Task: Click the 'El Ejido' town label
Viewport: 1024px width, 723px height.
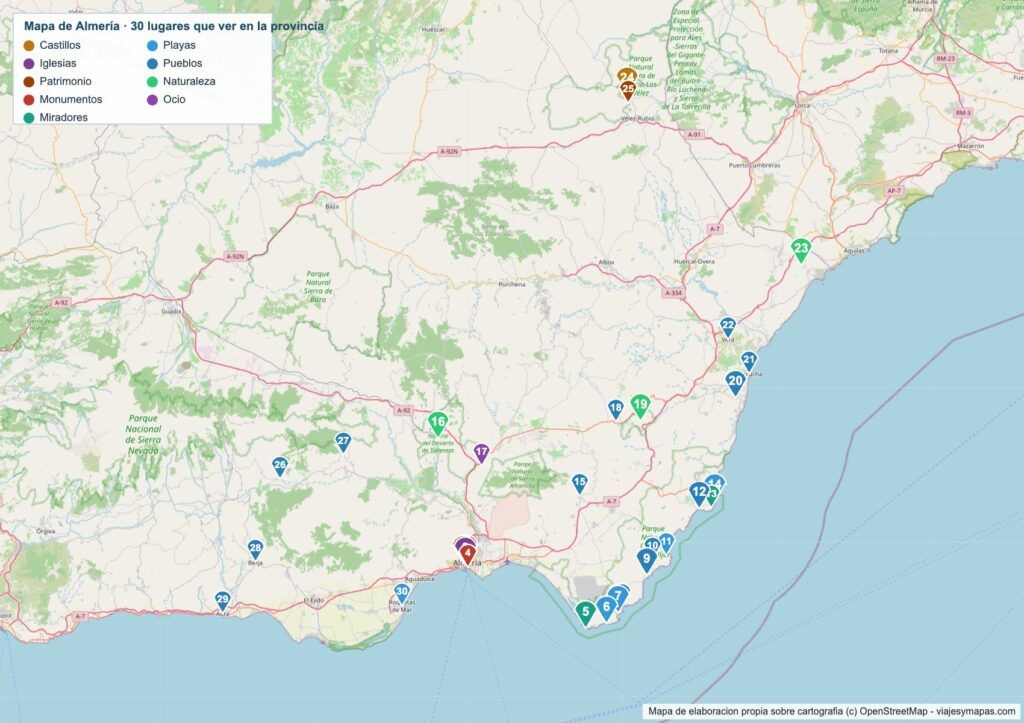Action: point(313,600)
